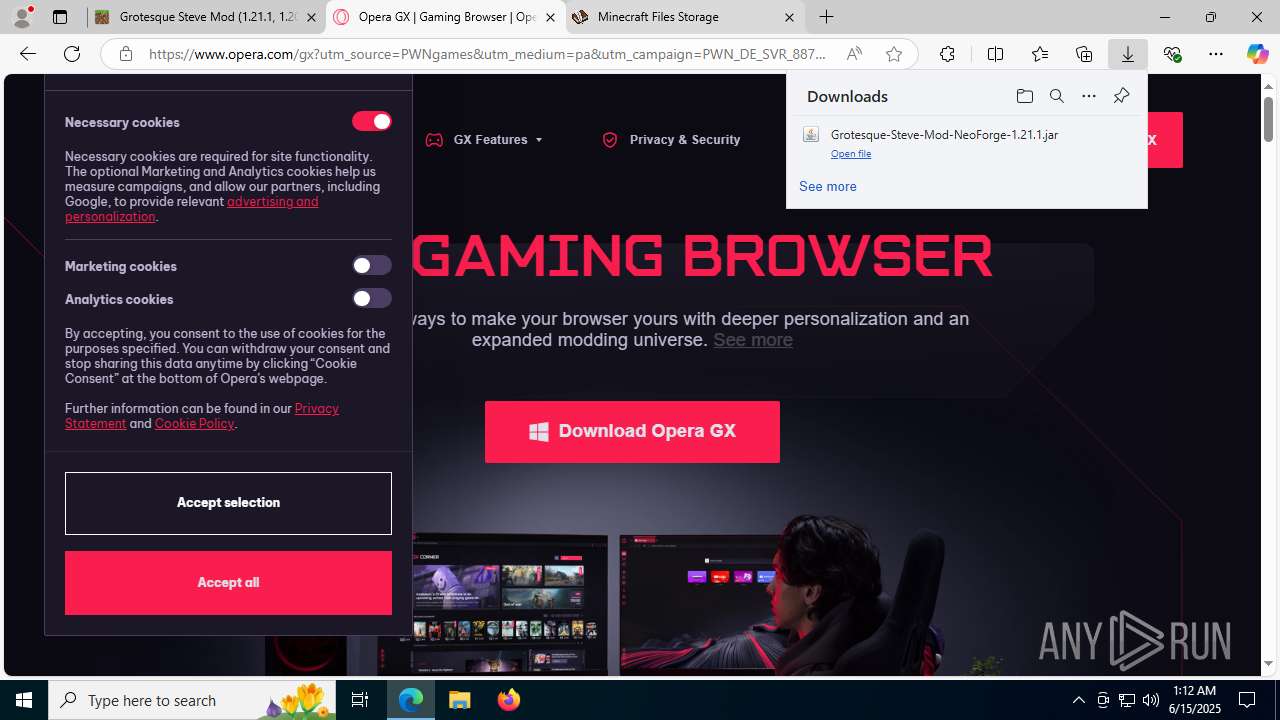Close the Minecraft Files Storage tab
The width and height of the screenshot is (1280, 720).
[789, 17]
